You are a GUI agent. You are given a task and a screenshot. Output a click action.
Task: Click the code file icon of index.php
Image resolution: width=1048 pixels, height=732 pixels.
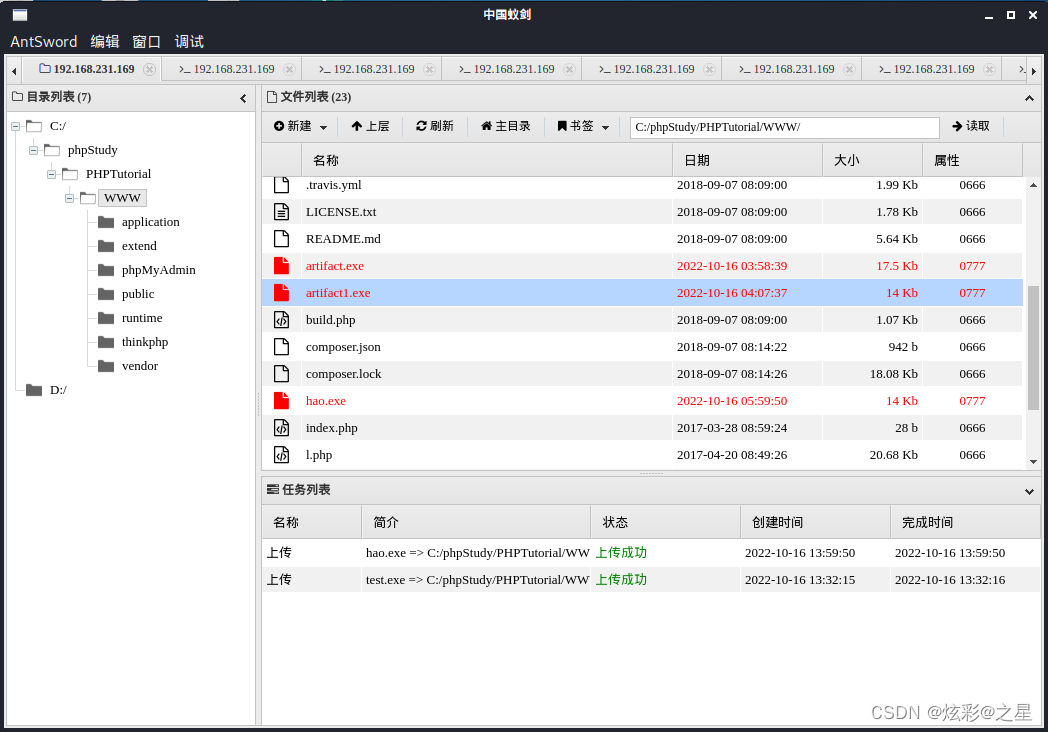click(281, 427)
